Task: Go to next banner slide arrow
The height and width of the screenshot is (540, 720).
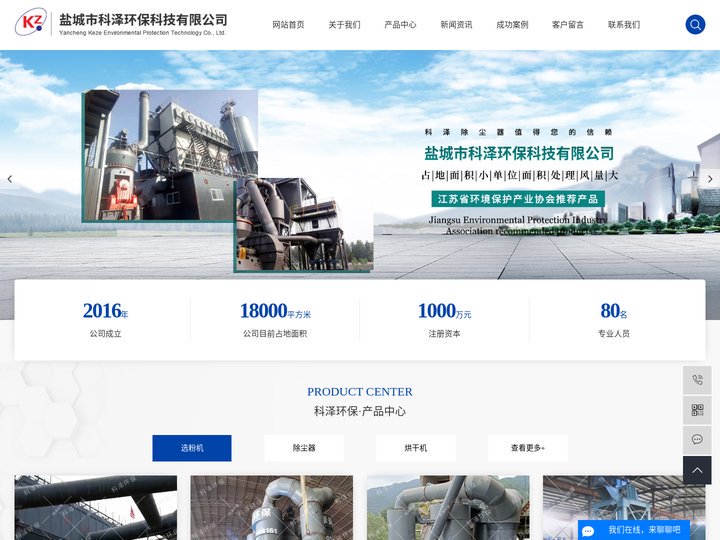Action: click(x=710, y=179)
